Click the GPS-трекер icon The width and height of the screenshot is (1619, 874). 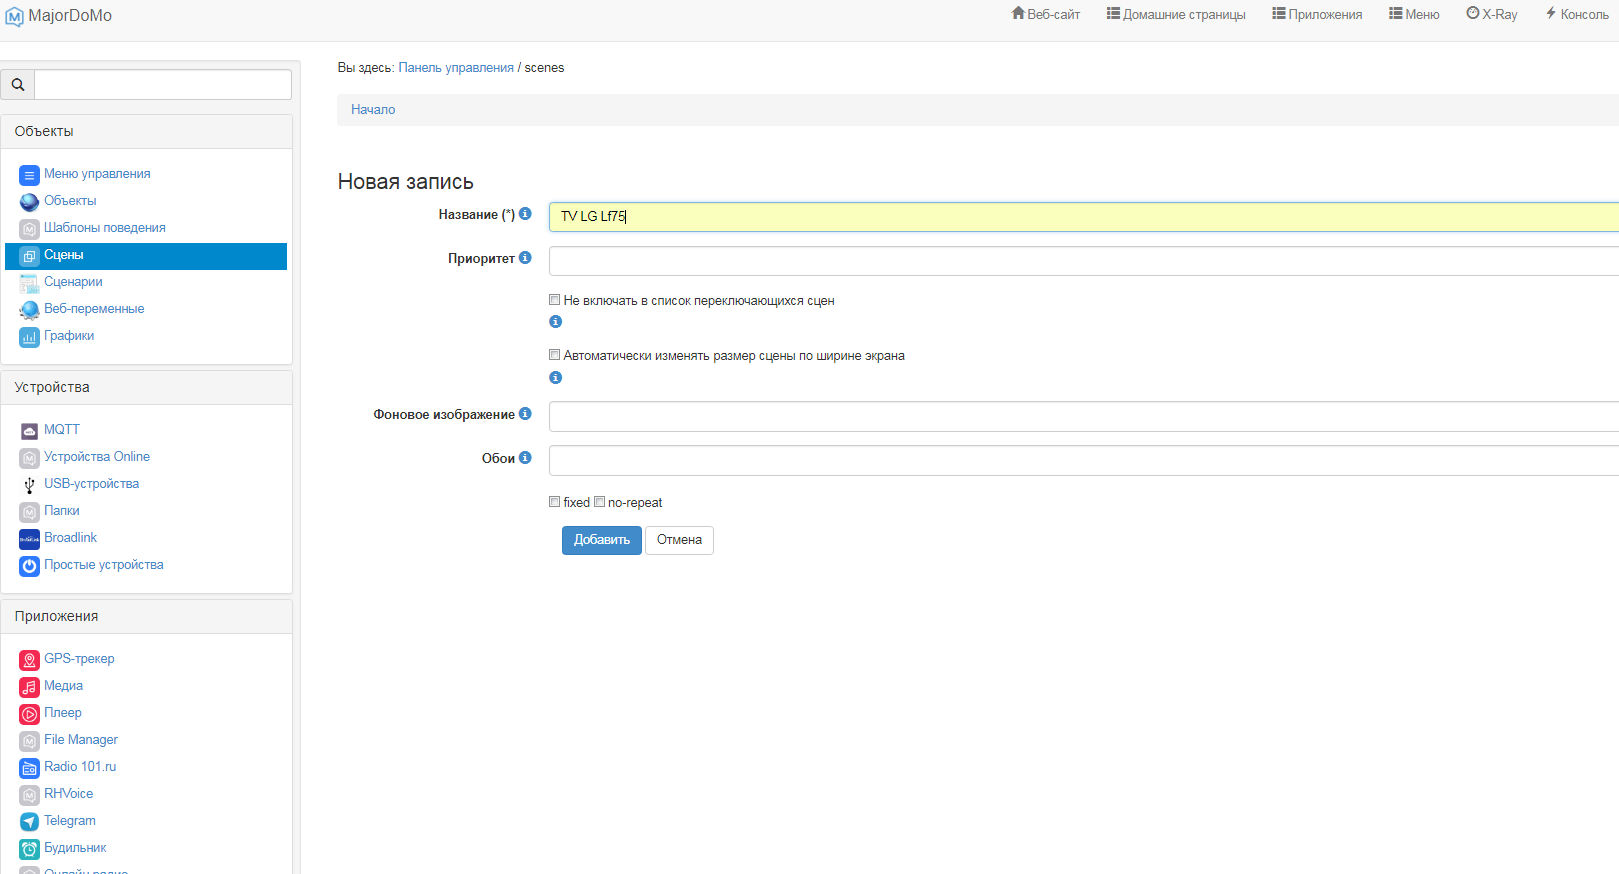click(x=29, y=660)
